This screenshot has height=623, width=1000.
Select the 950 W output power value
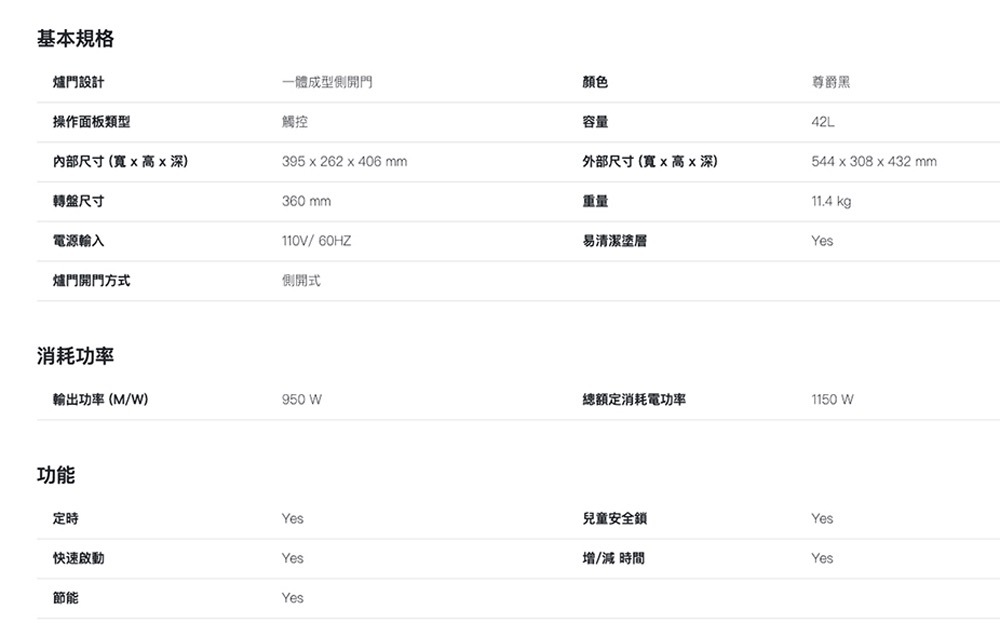[302, 400]
